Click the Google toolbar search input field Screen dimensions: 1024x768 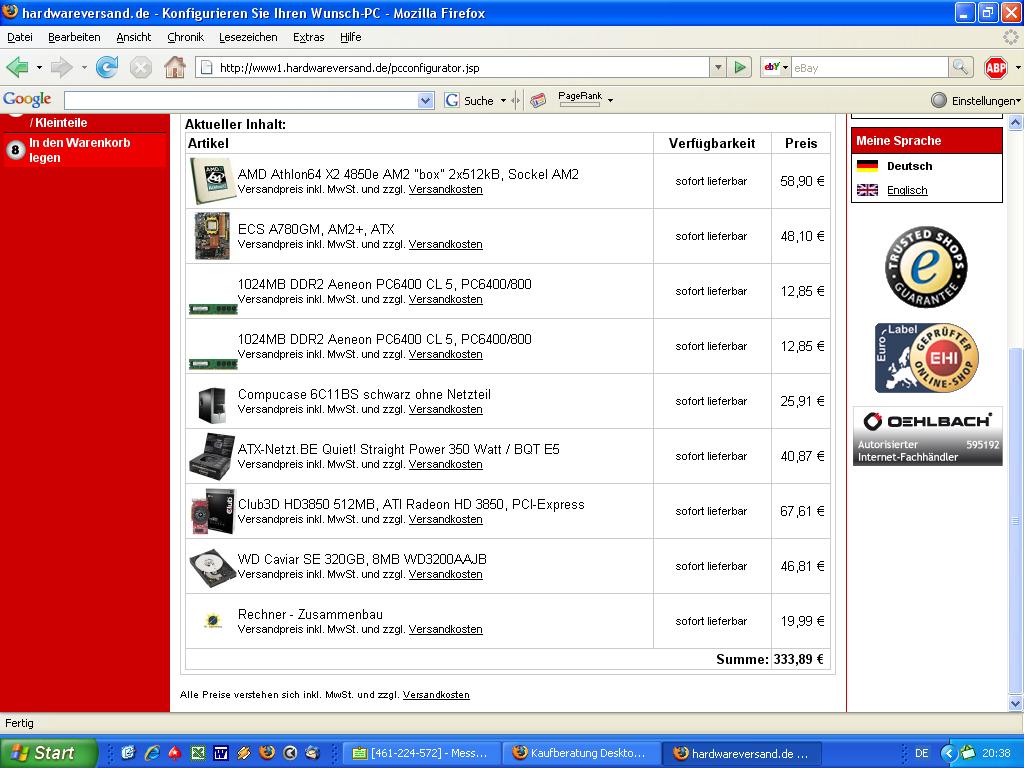pyautogui.click(x=242, y=101)
